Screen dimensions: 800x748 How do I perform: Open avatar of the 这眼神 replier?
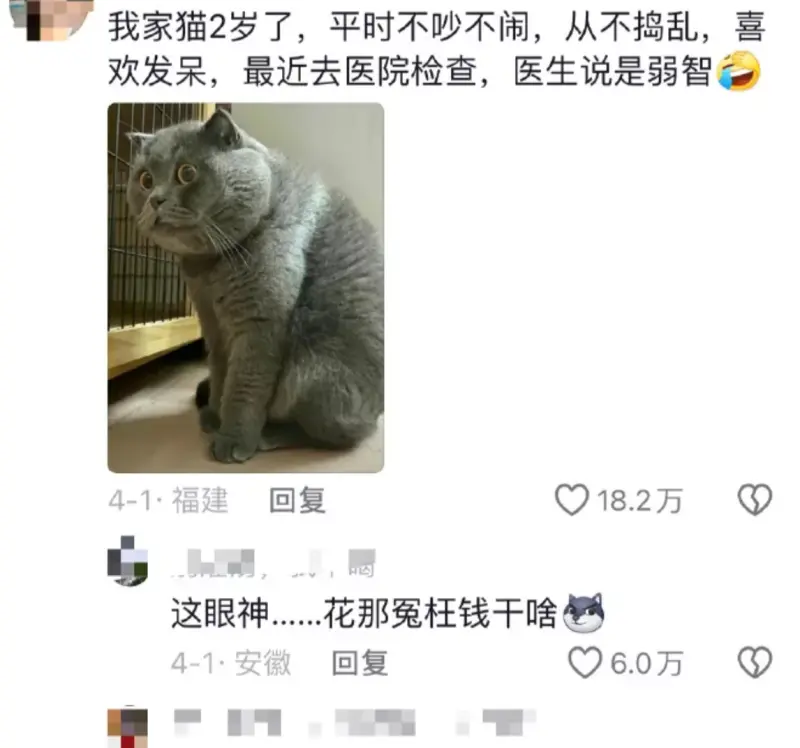coord(128,561)
